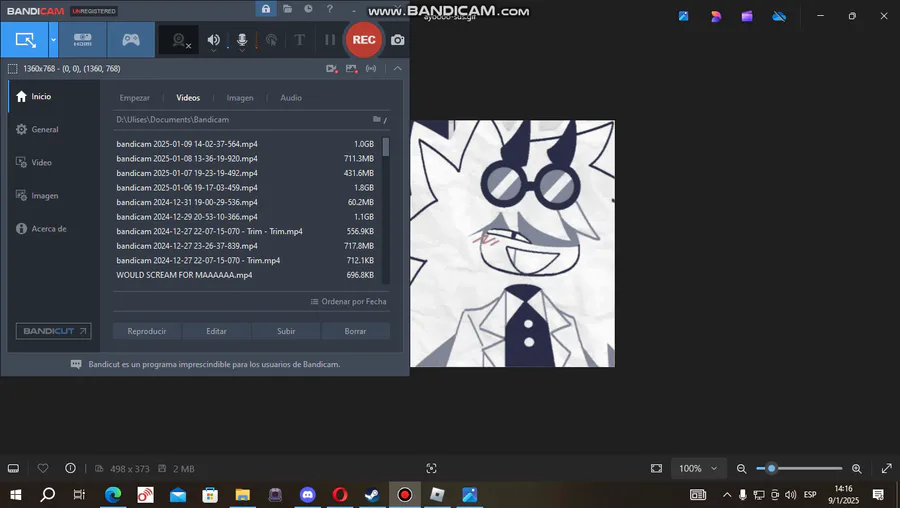Click the fit to window icon in Photos

coord(656,468)
